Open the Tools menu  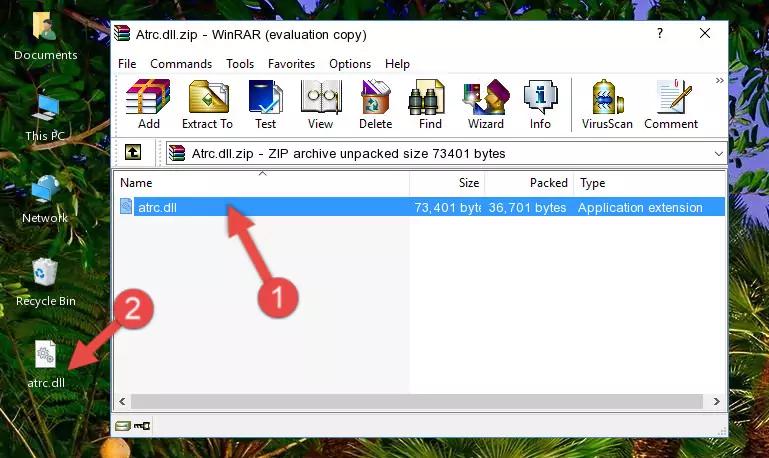tap(240, 64)
